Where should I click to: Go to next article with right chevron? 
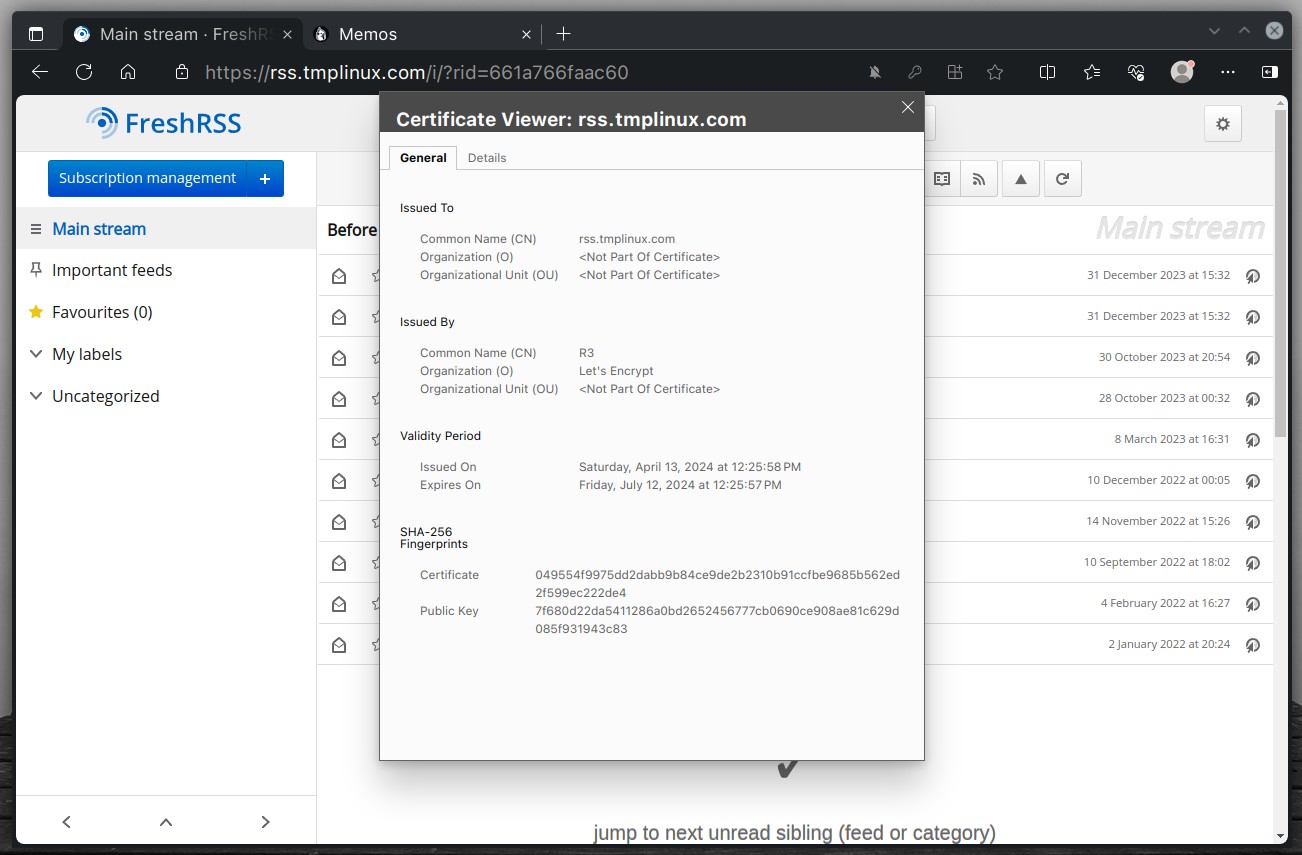click(265, 822)
